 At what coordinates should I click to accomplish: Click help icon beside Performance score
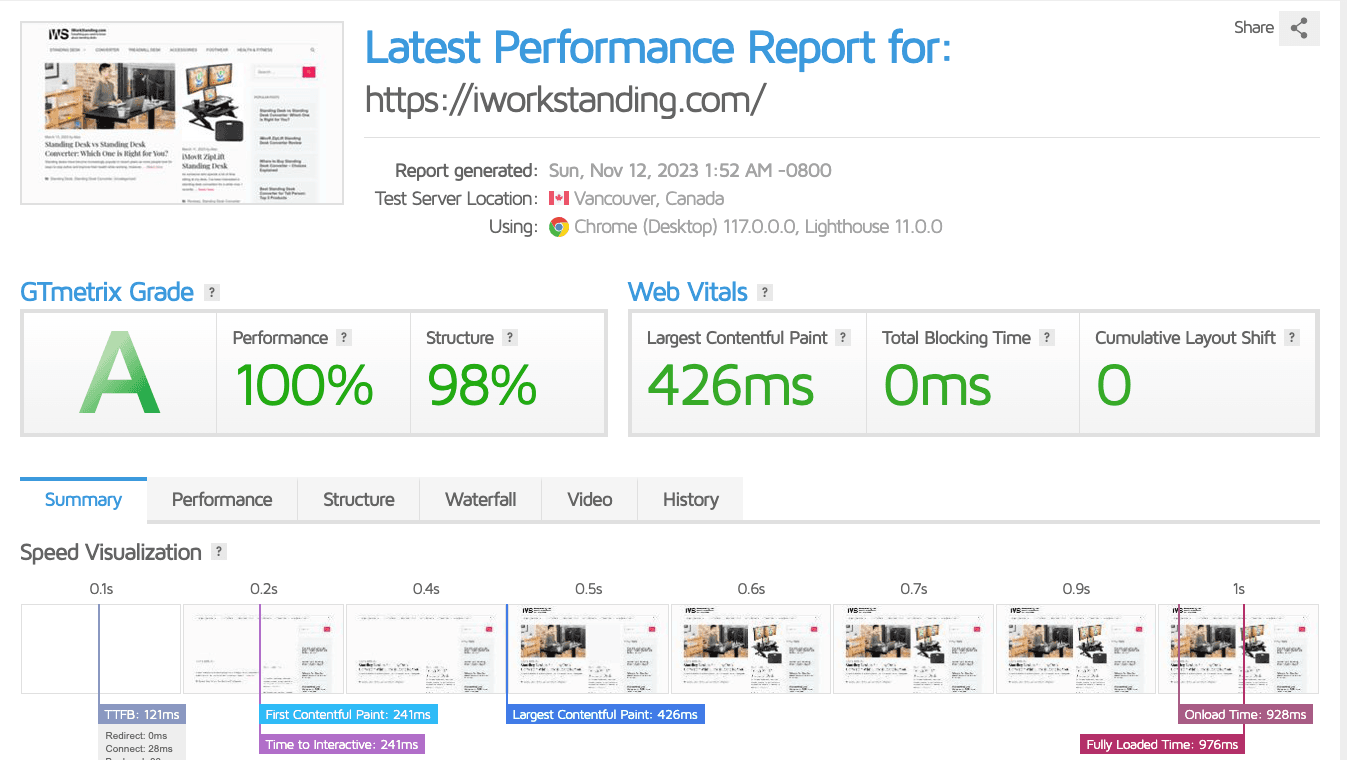(x=344, y=338)
